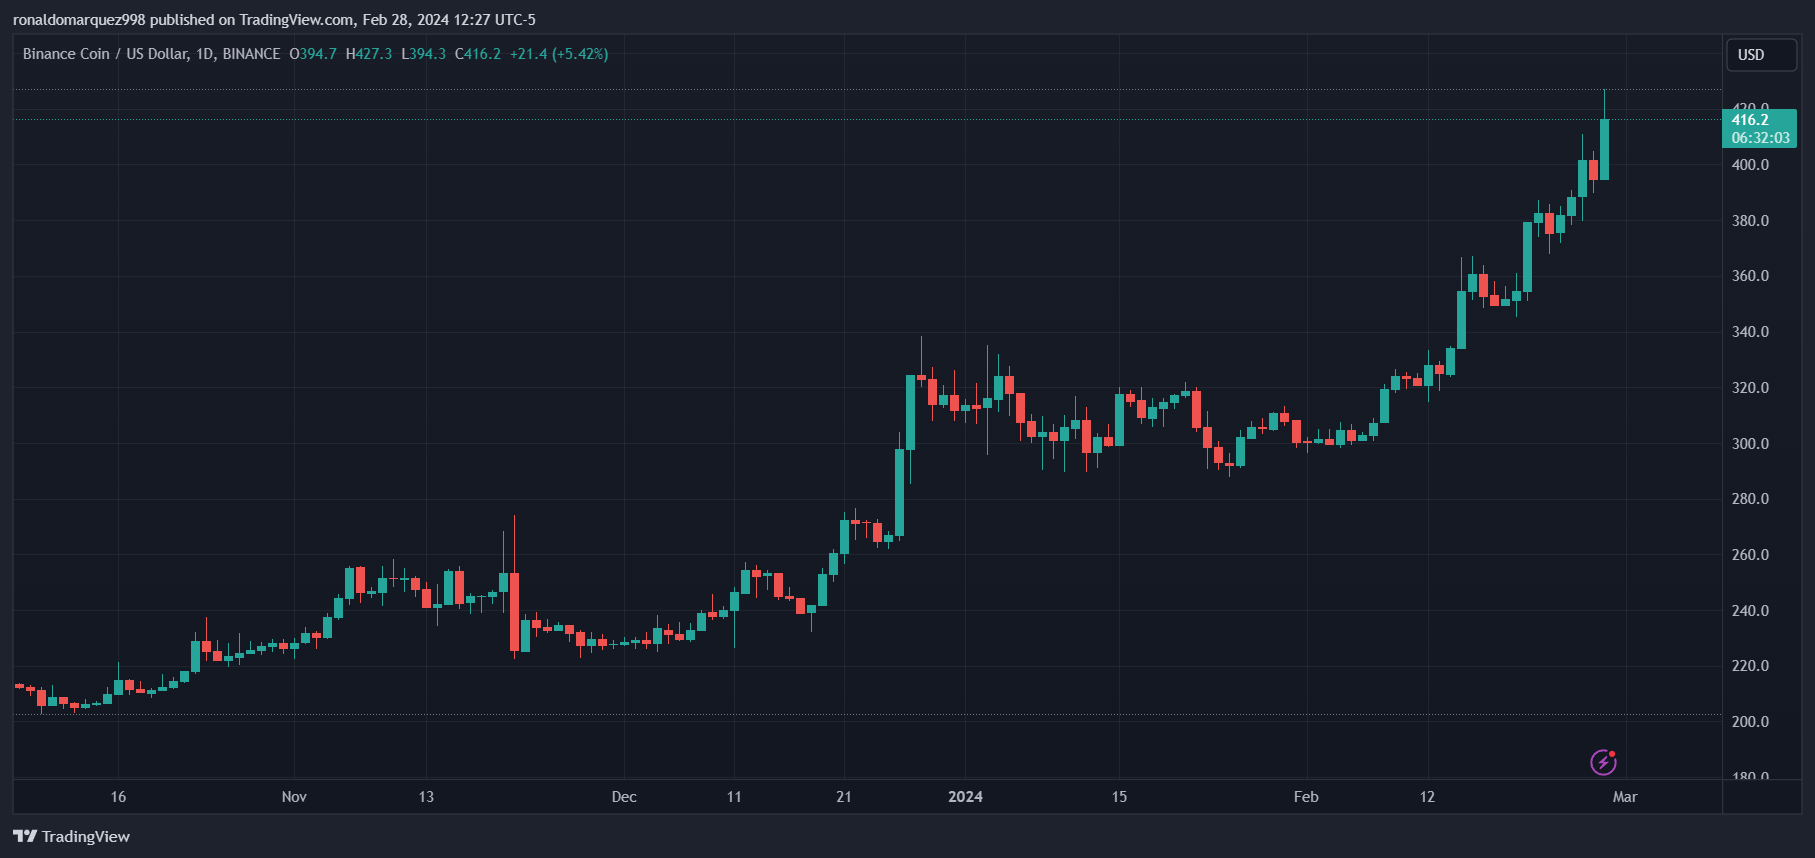
Task: Click the TradingView wordmark text
Action: click(86, 836)
